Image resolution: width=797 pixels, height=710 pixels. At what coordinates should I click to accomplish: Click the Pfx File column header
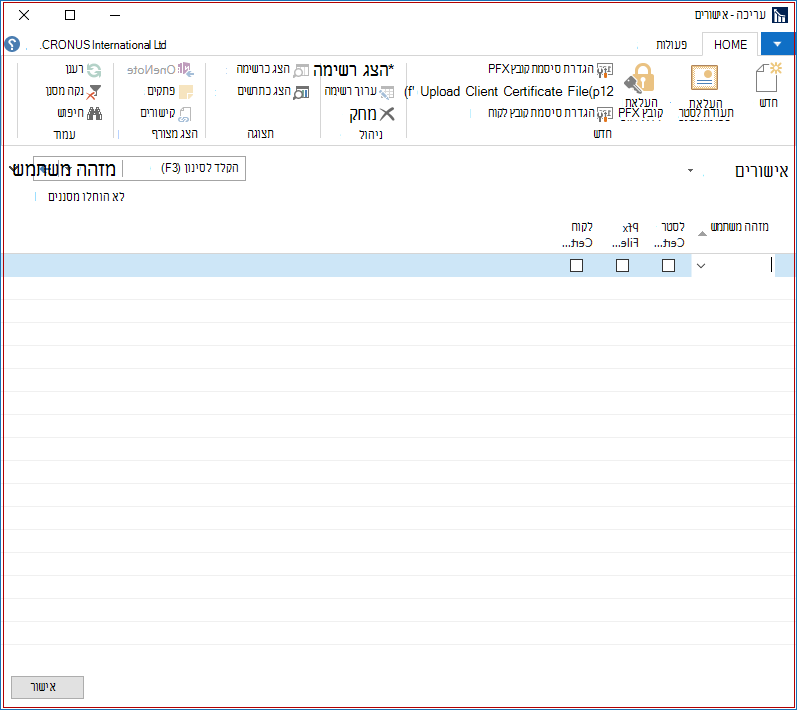click(x=625, y=234)
